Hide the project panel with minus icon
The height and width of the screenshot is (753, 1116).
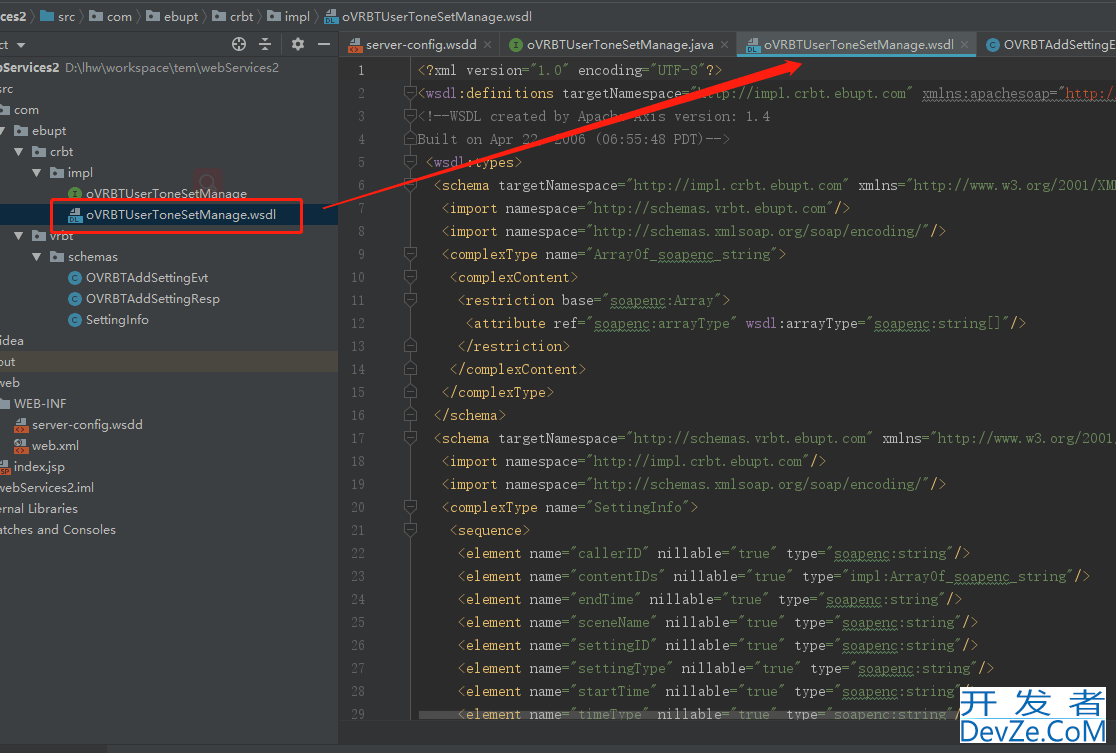tap(324, 44)
